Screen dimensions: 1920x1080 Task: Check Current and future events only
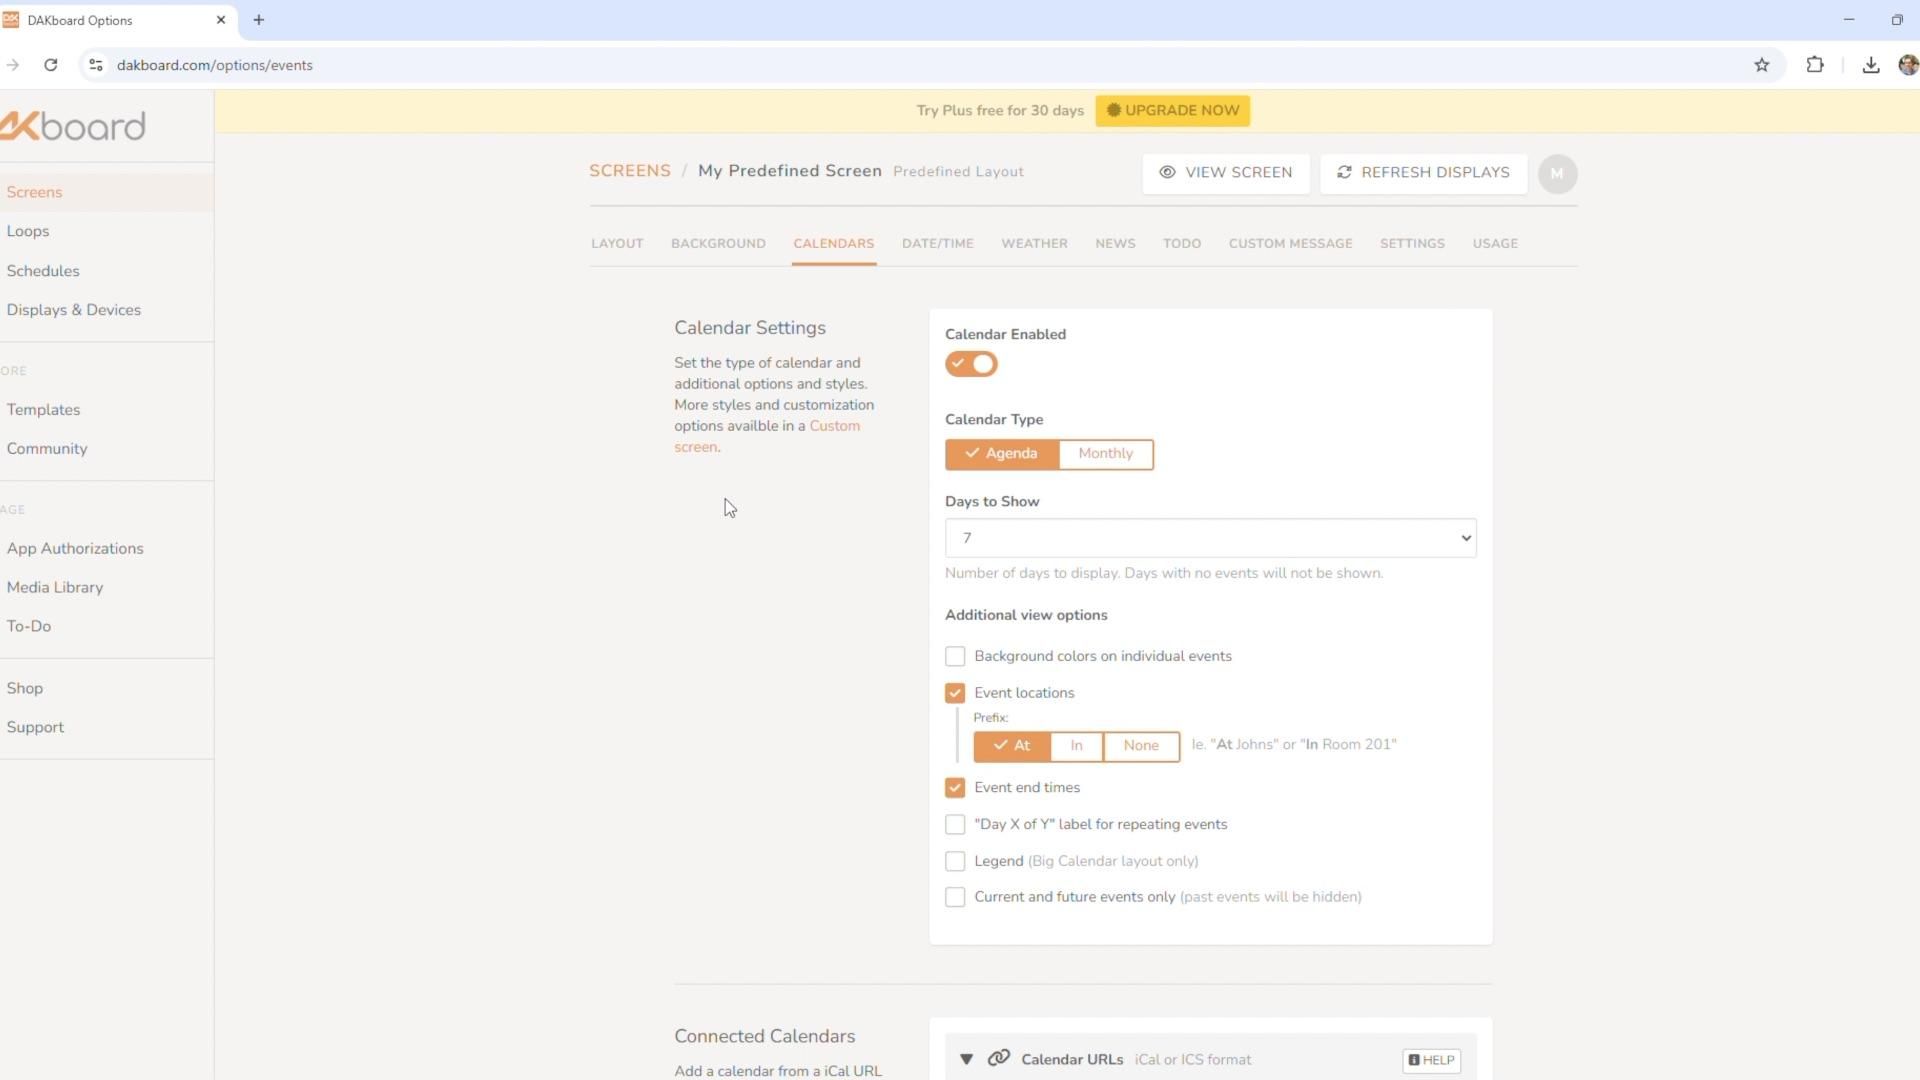click(x=955, y=898)
